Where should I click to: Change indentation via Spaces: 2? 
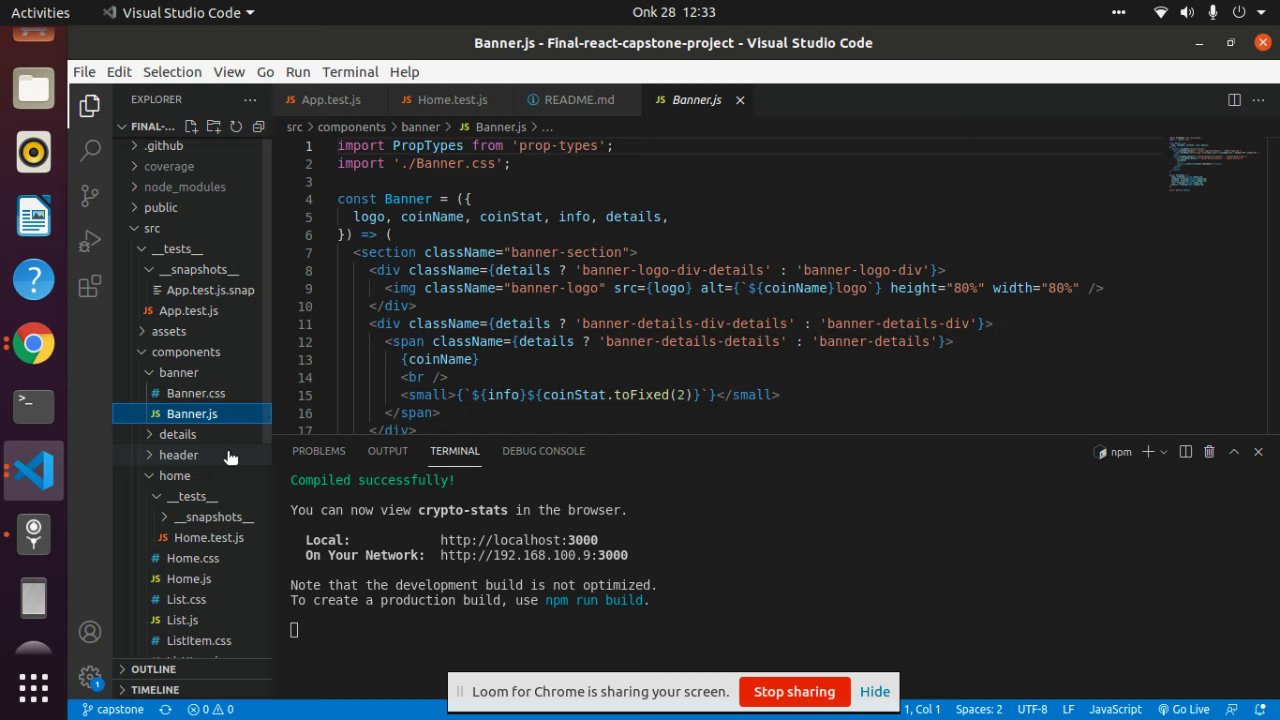click(x=979, y=709)
